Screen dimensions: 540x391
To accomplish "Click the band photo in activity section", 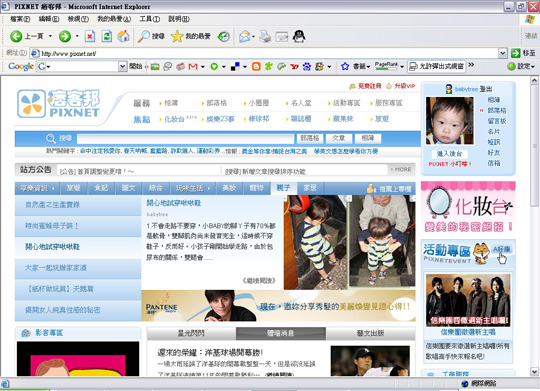I will click(468, 300).
